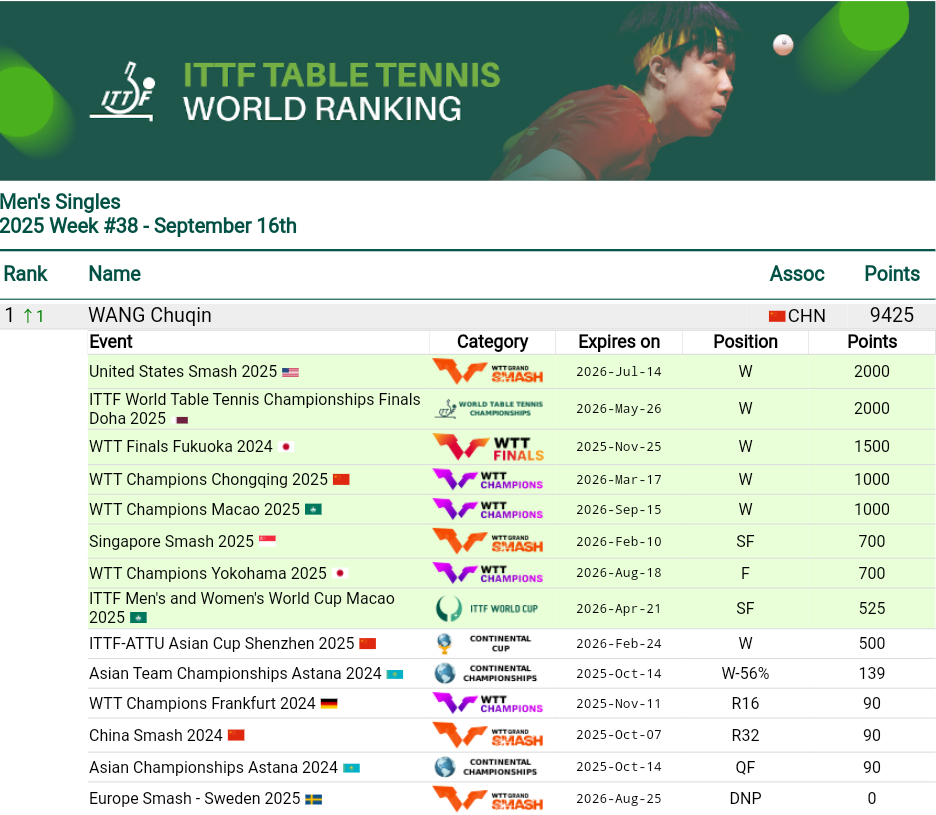Click the World Table Tennis Championships logo

coord(488,409)
